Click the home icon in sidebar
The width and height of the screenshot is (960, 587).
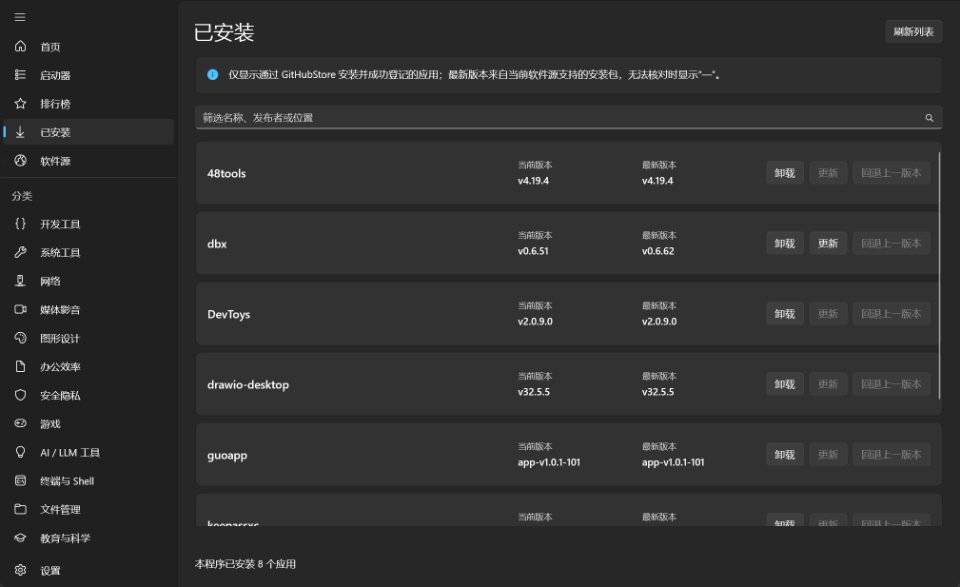point(20,47)
